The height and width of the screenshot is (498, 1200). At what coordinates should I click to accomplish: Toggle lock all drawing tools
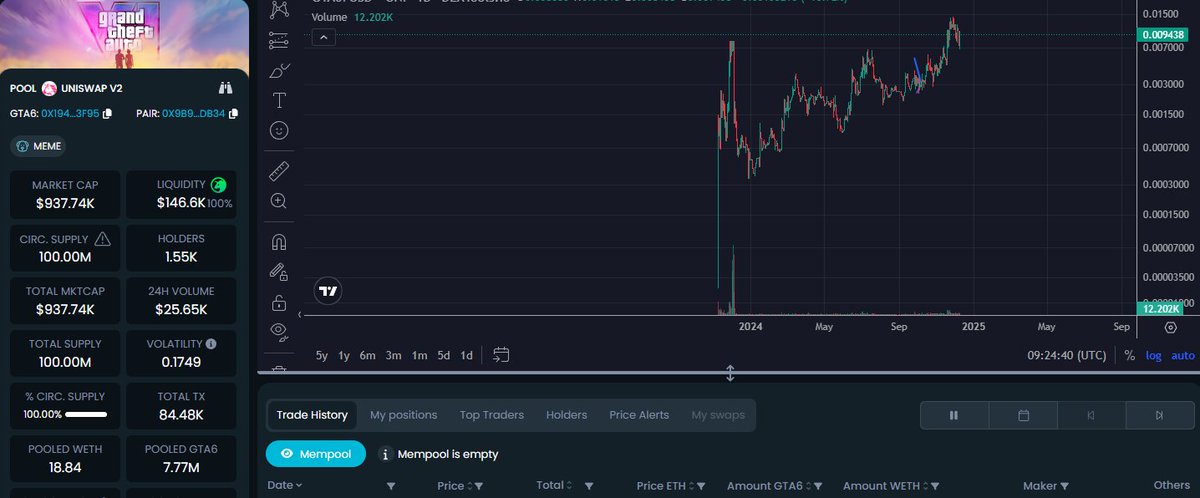pos(279,302)
